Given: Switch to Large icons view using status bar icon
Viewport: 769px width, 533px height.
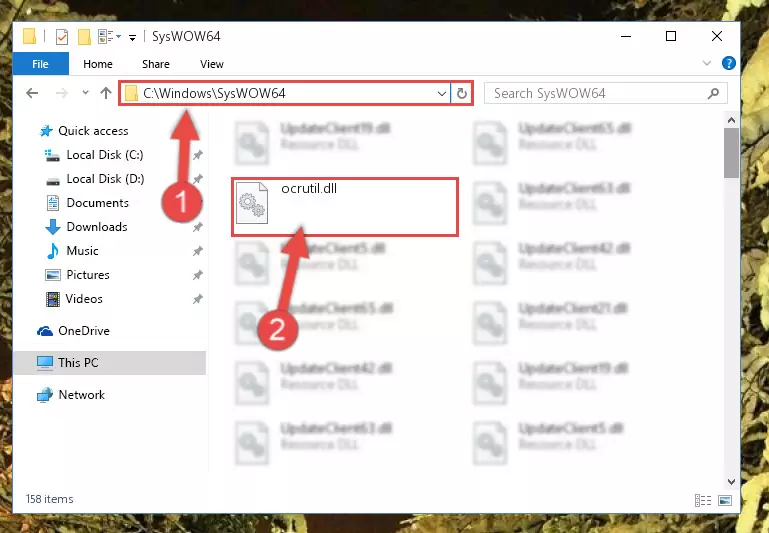Looking at the screenshot, I should 724,500.
